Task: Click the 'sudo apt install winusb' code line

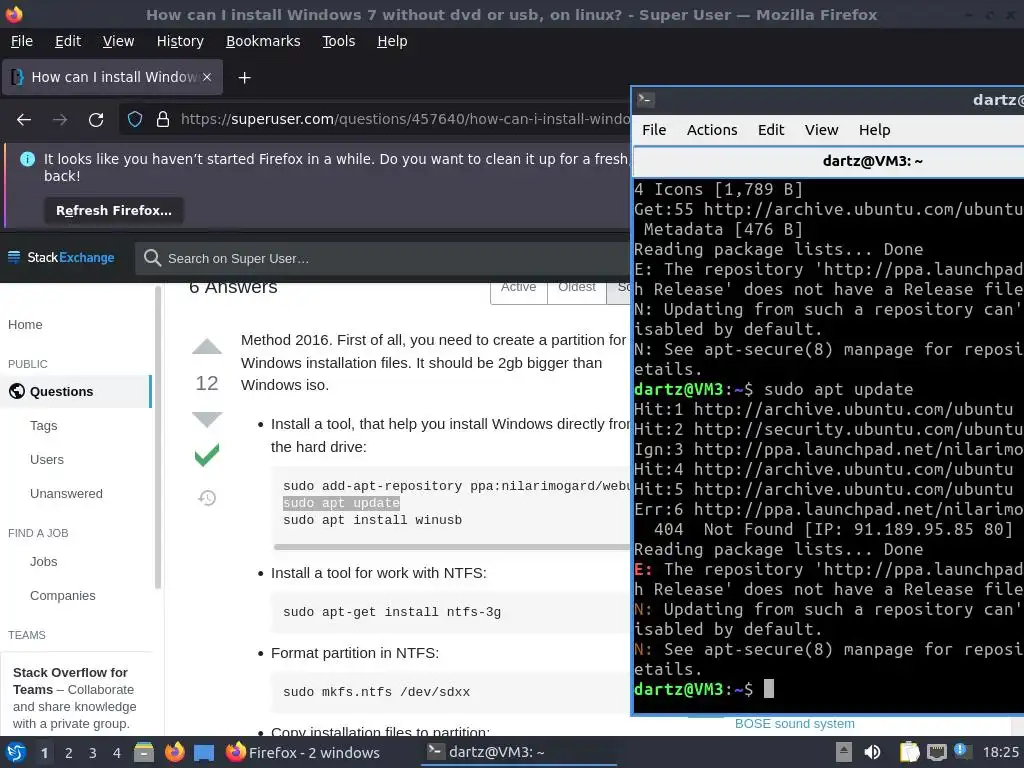Action: (372, 520)
